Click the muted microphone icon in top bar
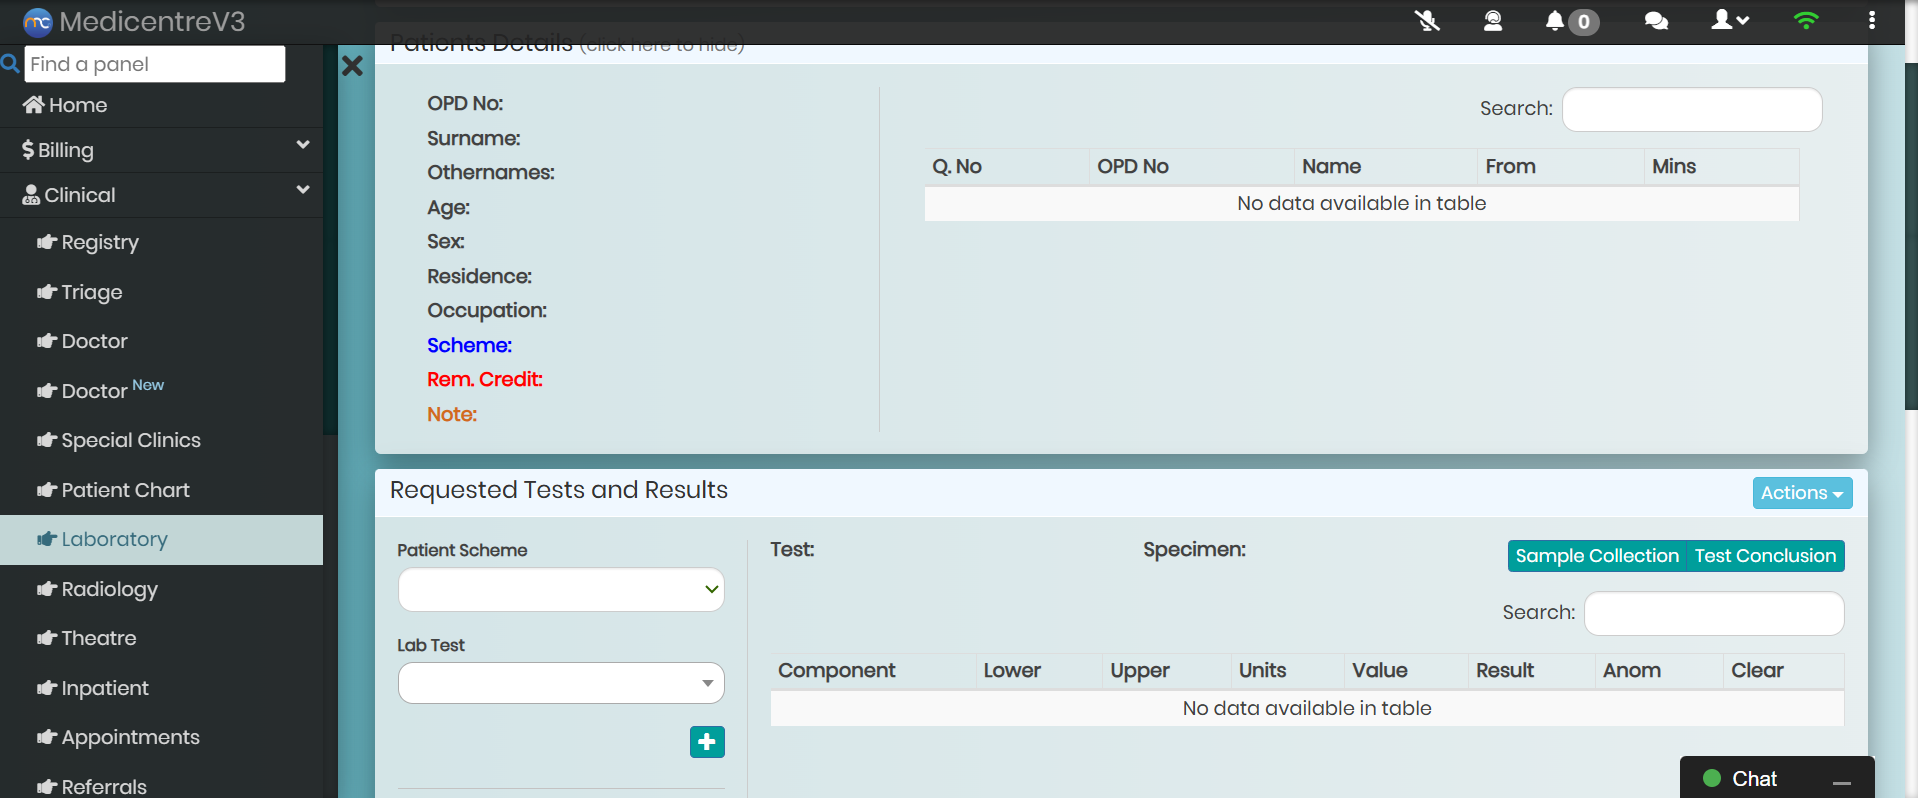The width and height of the screenshot is (1918, 798). [x=1427, y=21]
